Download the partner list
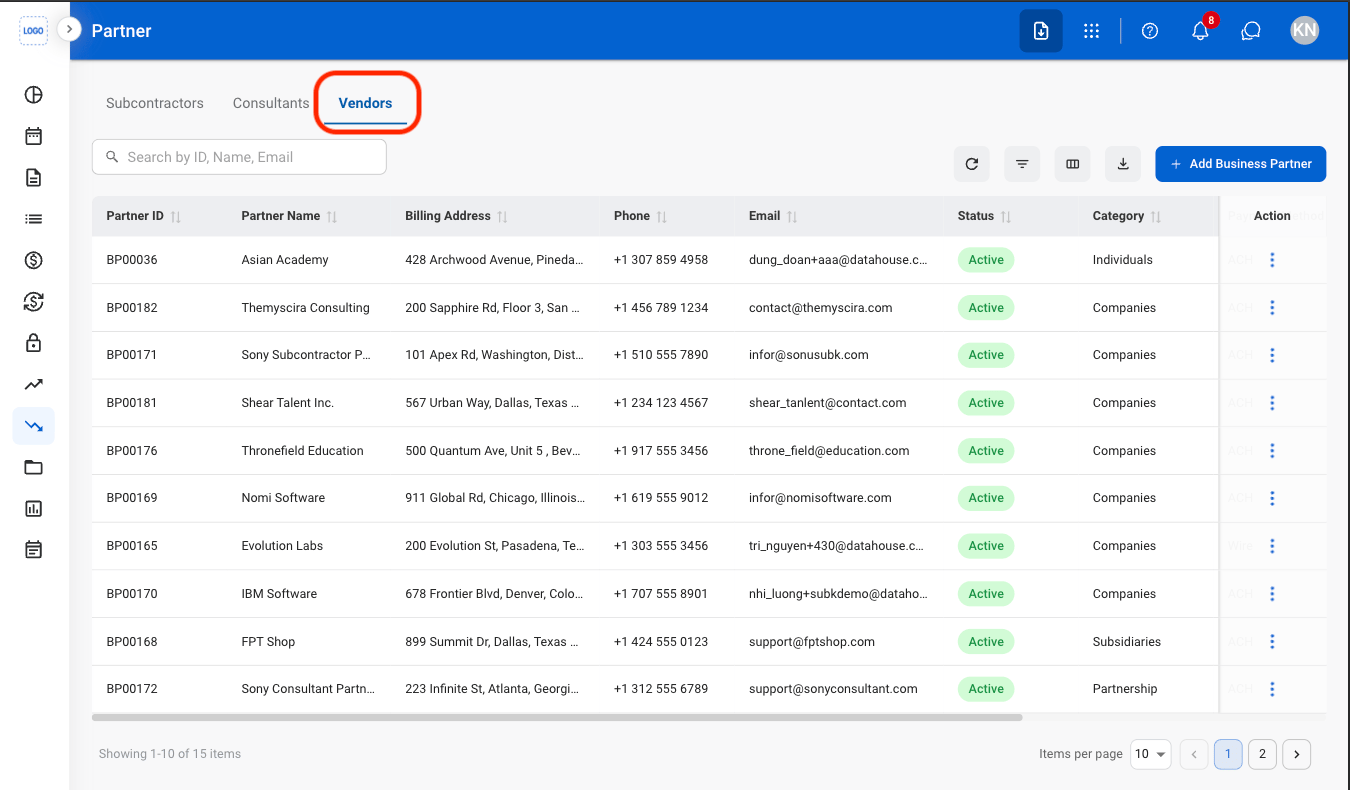 [x=1123, y=164]
